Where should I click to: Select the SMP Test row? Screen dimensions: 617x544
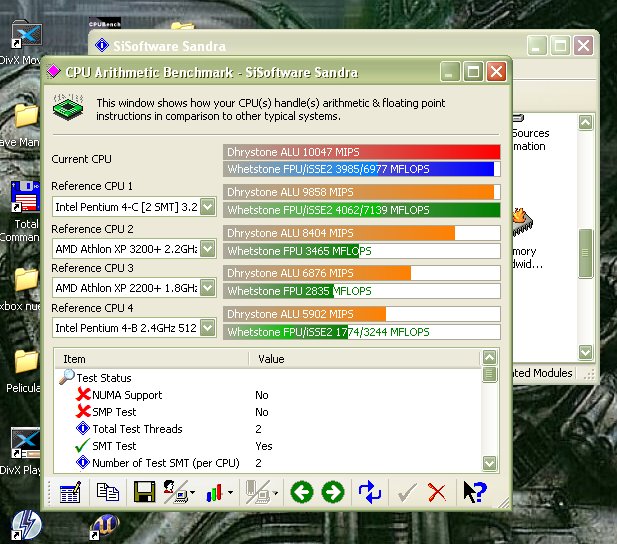pos(268,412)
